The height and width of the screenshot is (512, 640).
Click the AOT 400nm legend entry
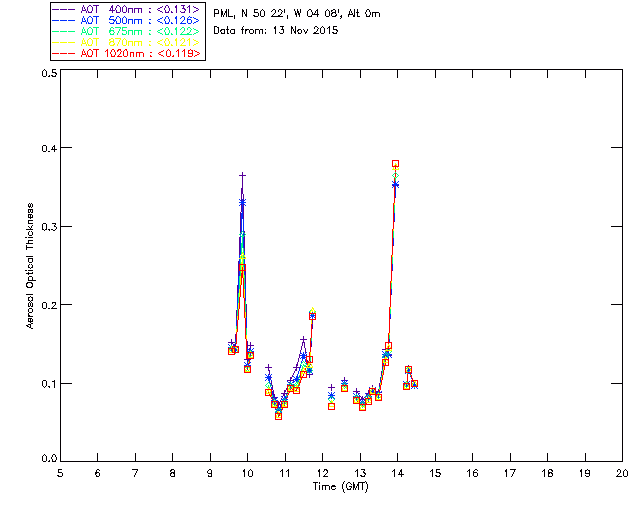coord(127,9)
